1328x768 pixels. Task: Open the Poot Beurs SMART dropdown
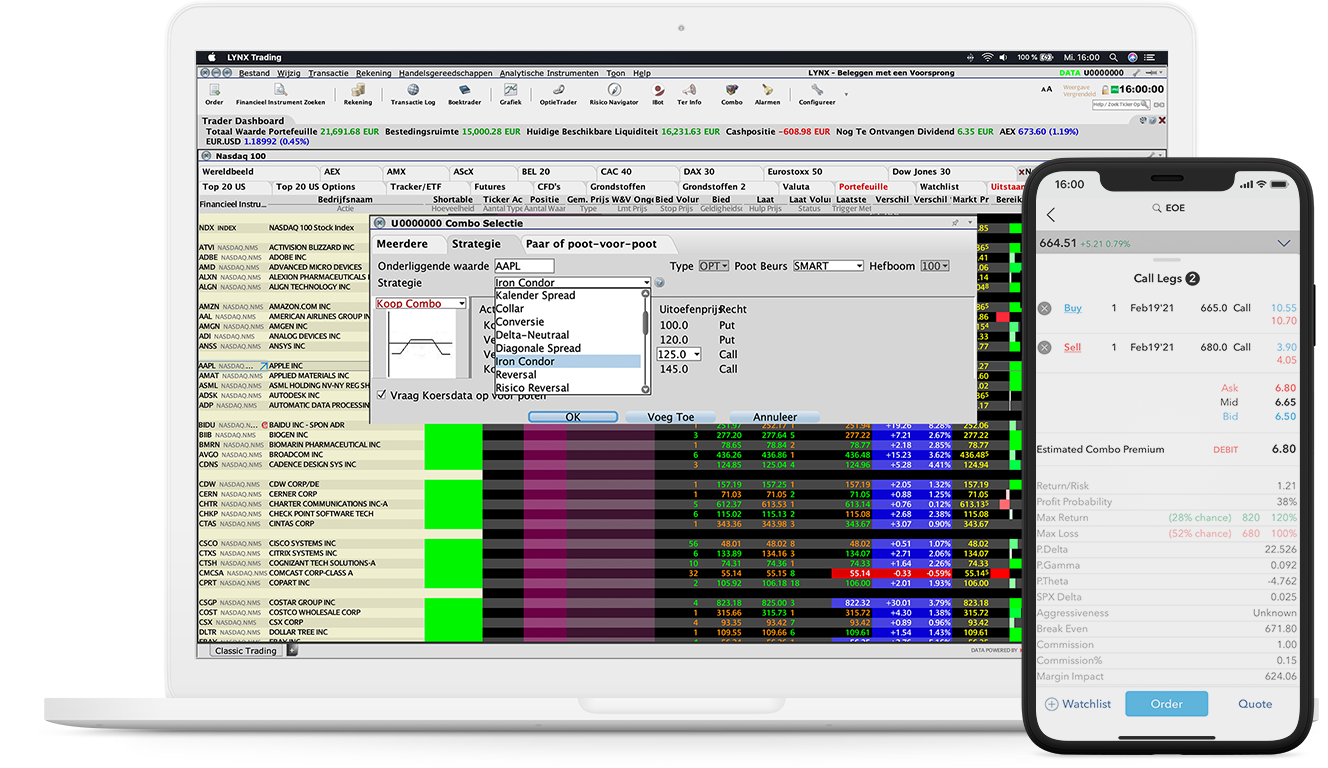click(x=828, y=266)
